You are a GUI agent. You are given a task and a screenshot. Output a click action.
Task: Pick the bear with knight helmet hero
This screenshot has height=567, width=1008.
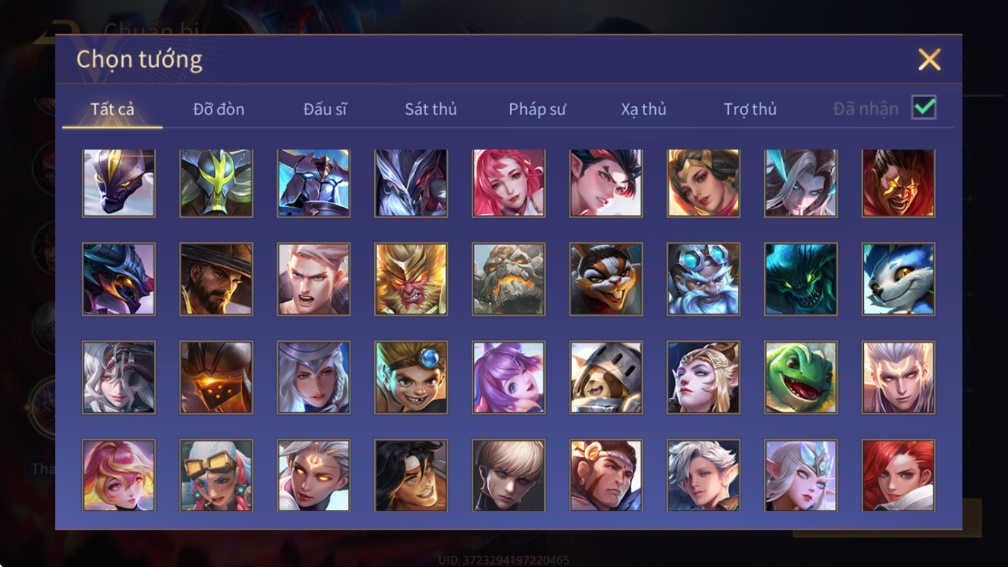[x=606, y=377]
